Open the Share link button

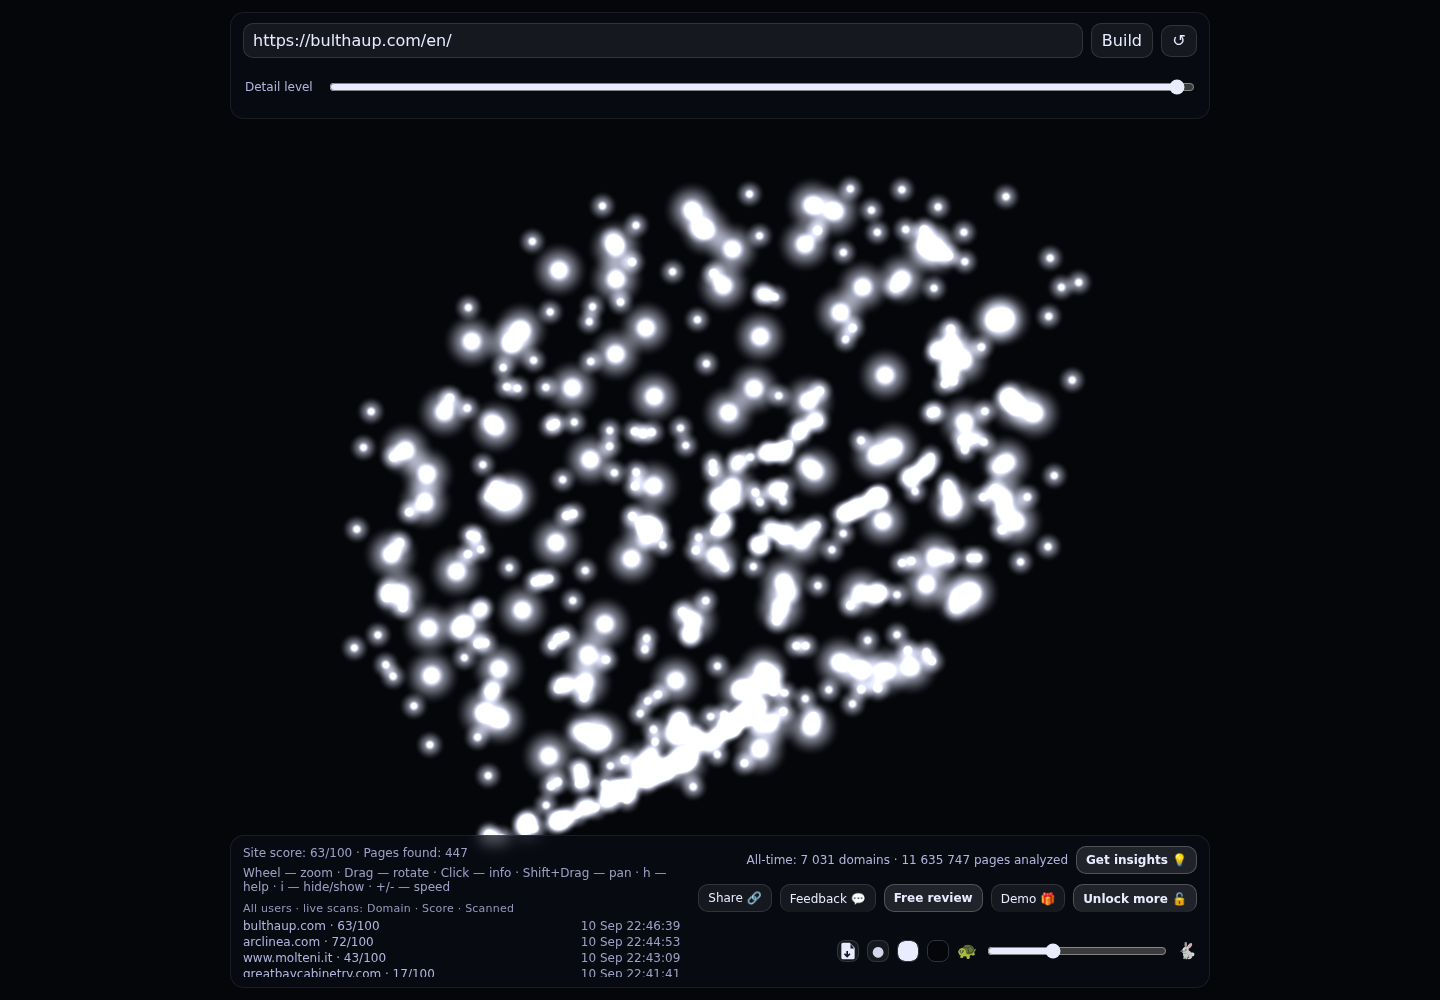[x=735, y=898]
